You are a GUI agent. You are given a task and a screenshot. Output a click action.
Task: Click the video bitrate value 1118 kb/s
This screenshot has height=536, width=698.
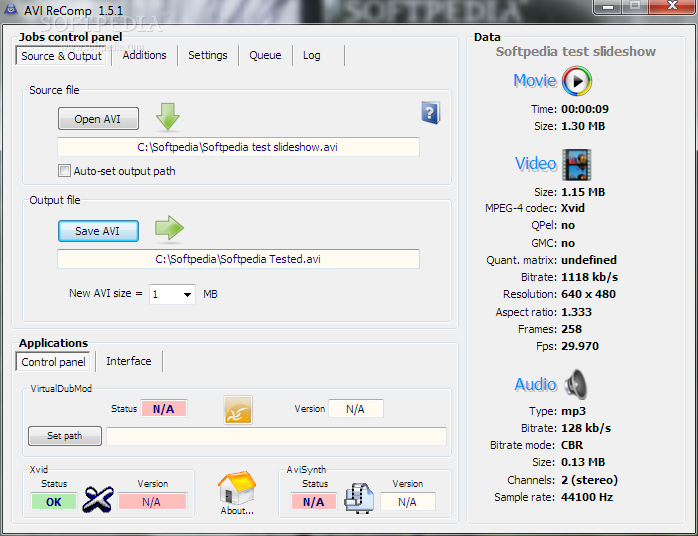pyautogui.click(x=589, y=277)
